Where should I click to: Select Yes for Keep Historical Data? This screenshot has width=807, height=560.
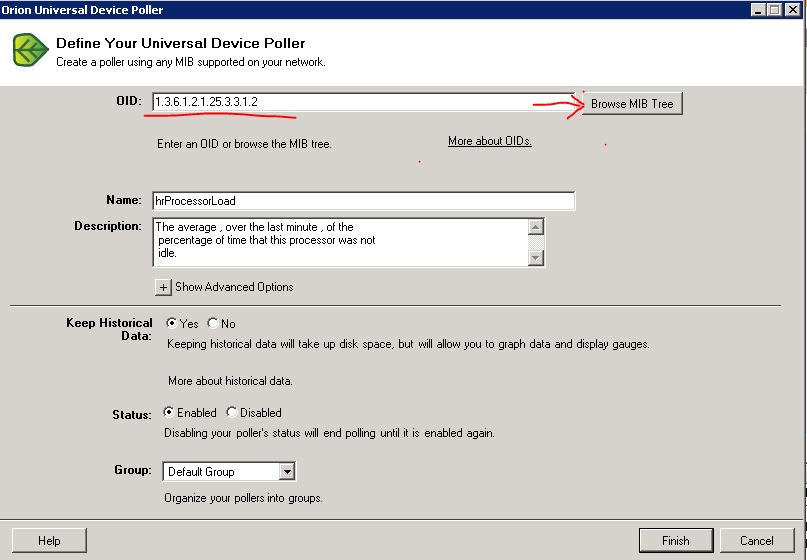point(171,324)
